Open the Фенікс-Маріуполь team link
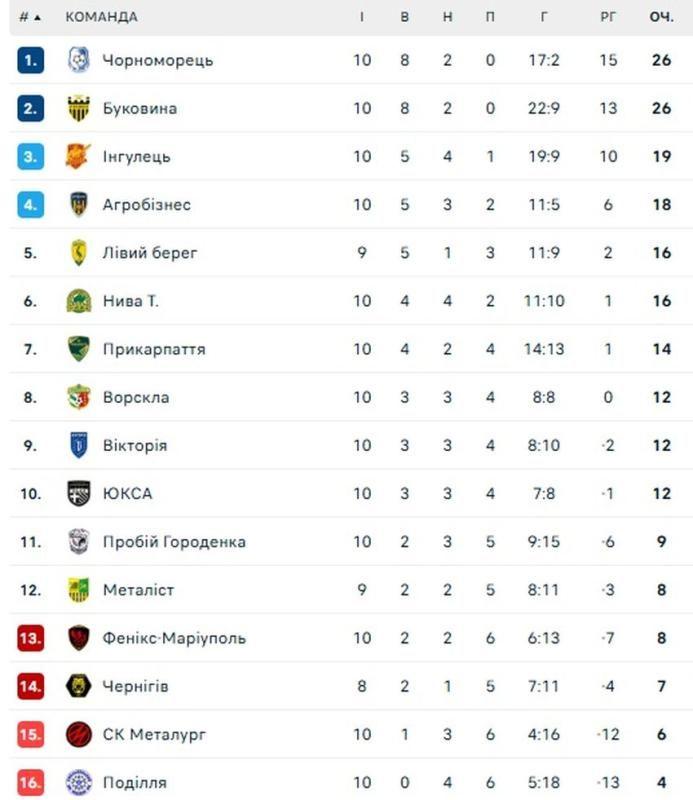This screenshot has width=693, height=800. [x=174, y=638]
